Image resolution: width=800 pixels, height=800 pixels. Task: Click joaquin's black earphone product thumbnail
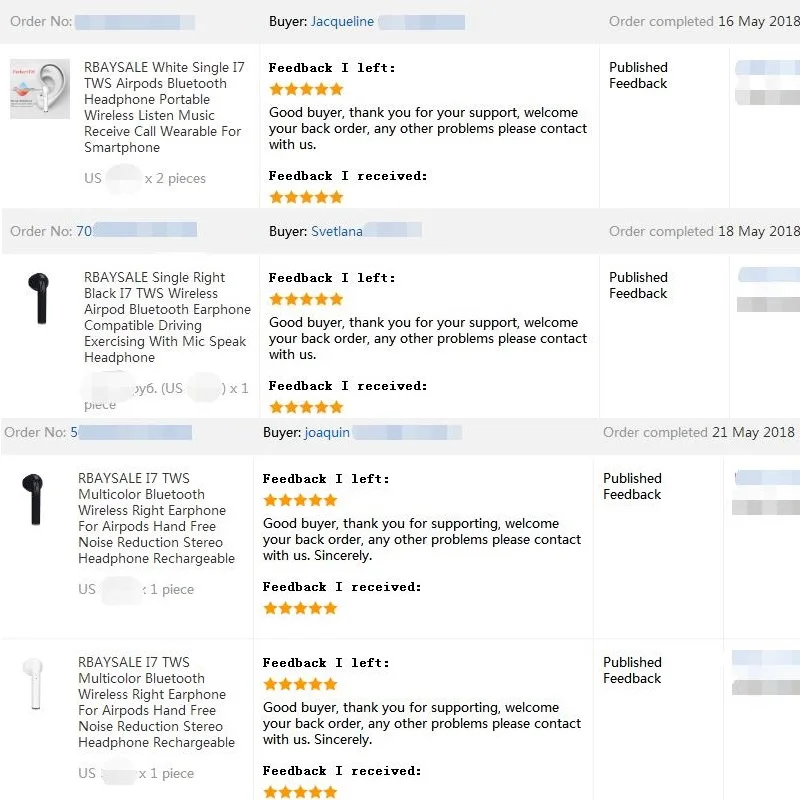coord(34,499)
